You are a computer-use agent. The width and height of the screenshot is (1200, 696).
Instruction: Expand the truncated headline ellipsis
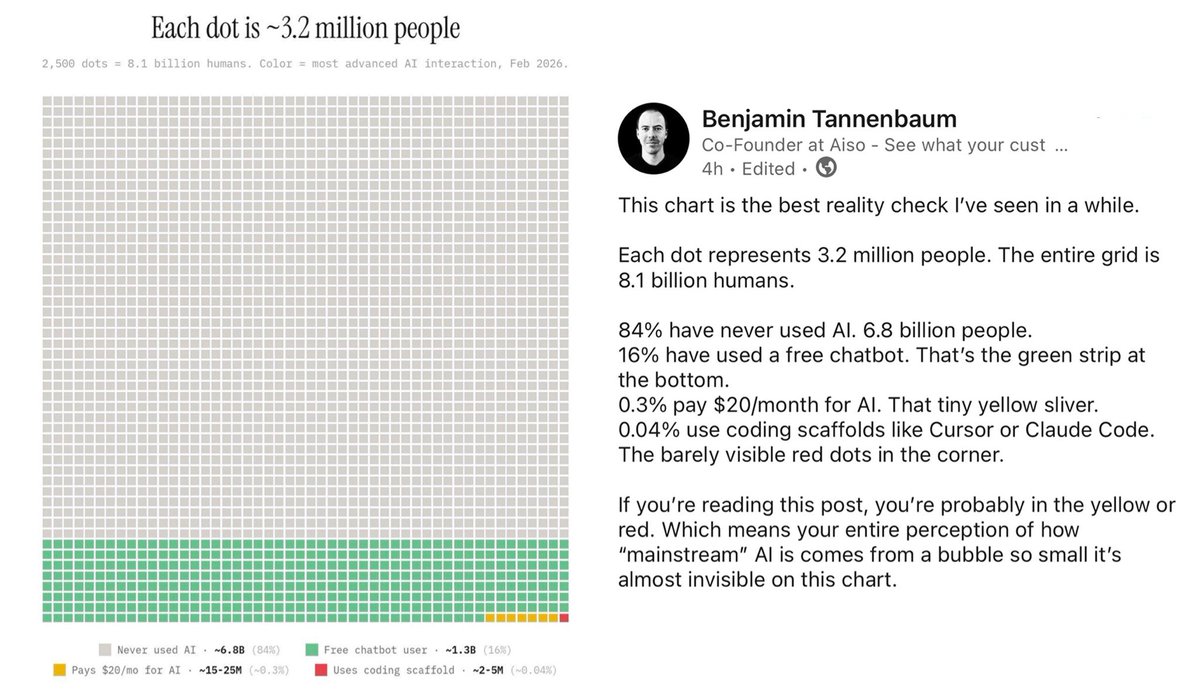coord(1061,146)
